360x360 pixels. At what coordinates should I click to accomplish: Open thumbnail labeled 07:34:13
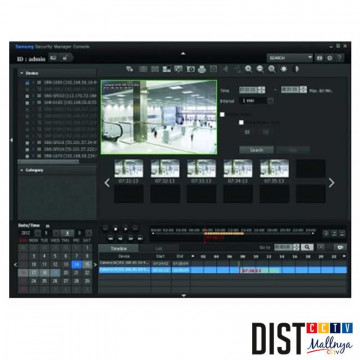(x=238, y=168)
